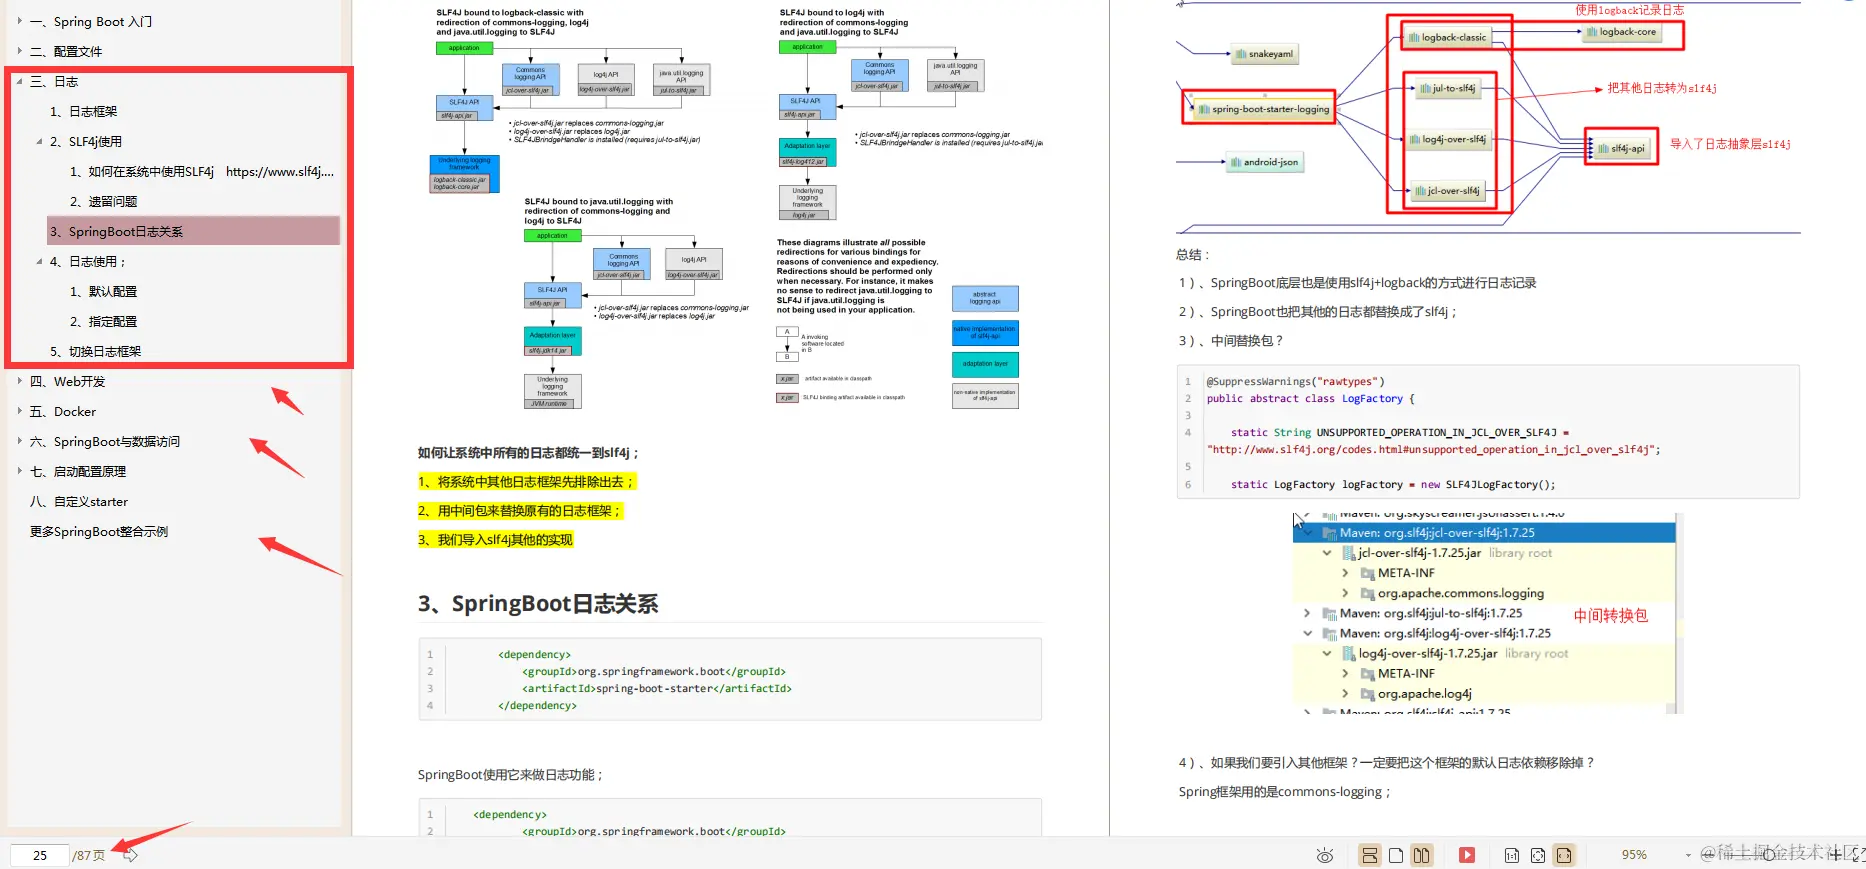Expand the 一、Spring Boot 入门 chapter

pyautogui.click(x=19, y=20)
